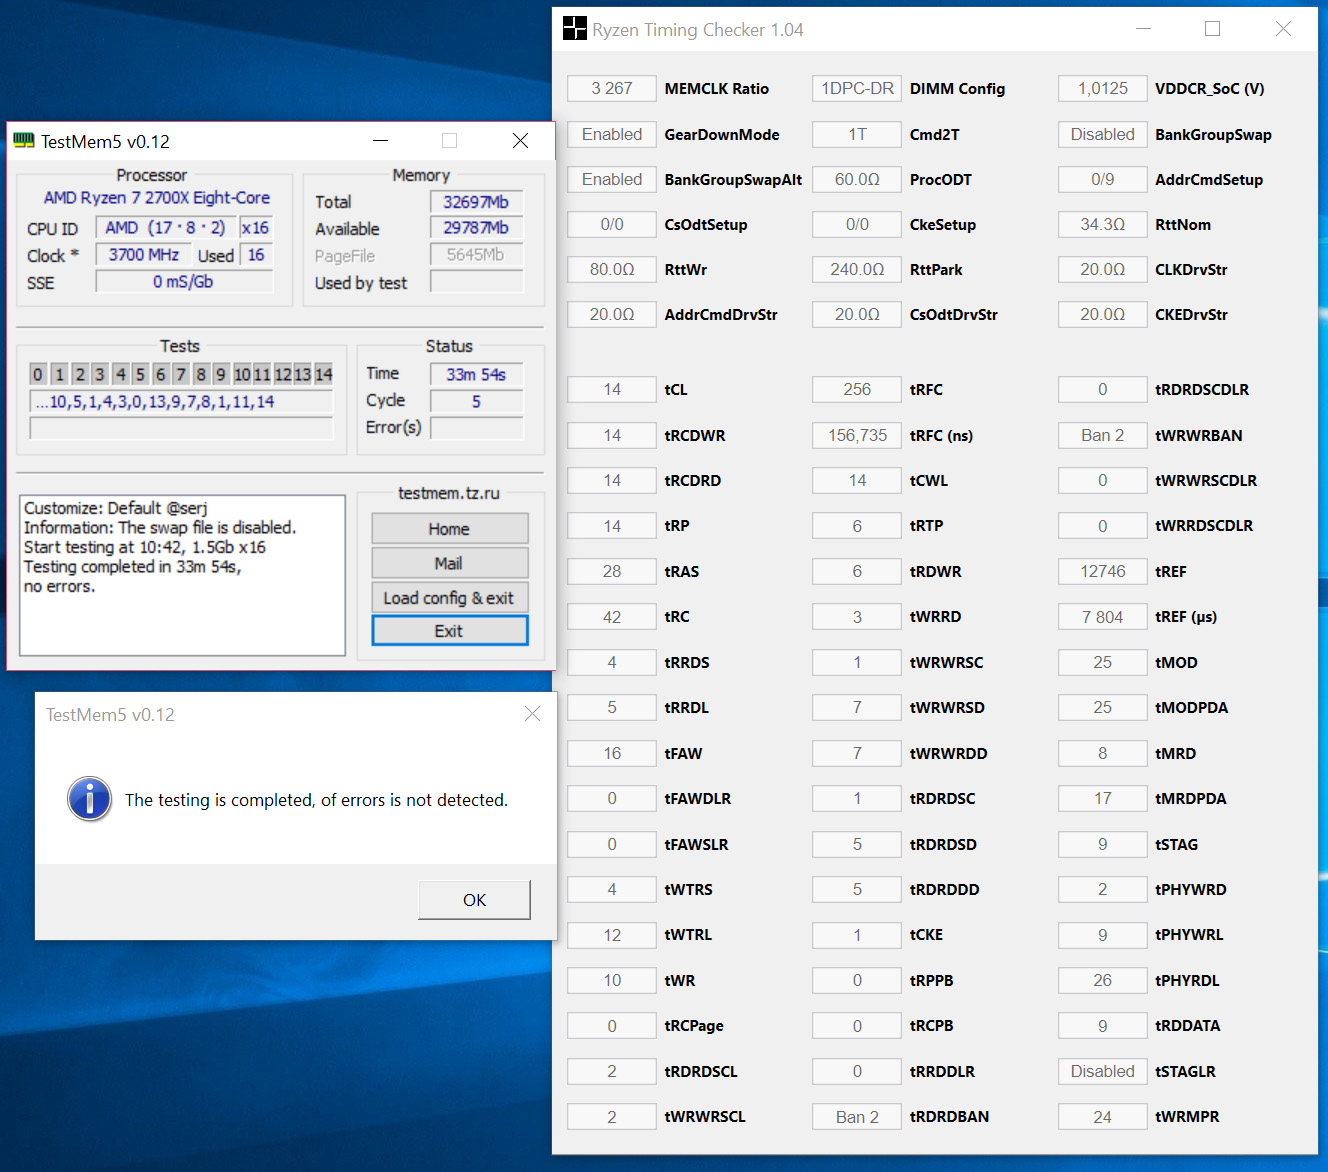Open the Home link button in TestMem5
This screenshot has height=1172, width=1328.
tap(449, 529)
